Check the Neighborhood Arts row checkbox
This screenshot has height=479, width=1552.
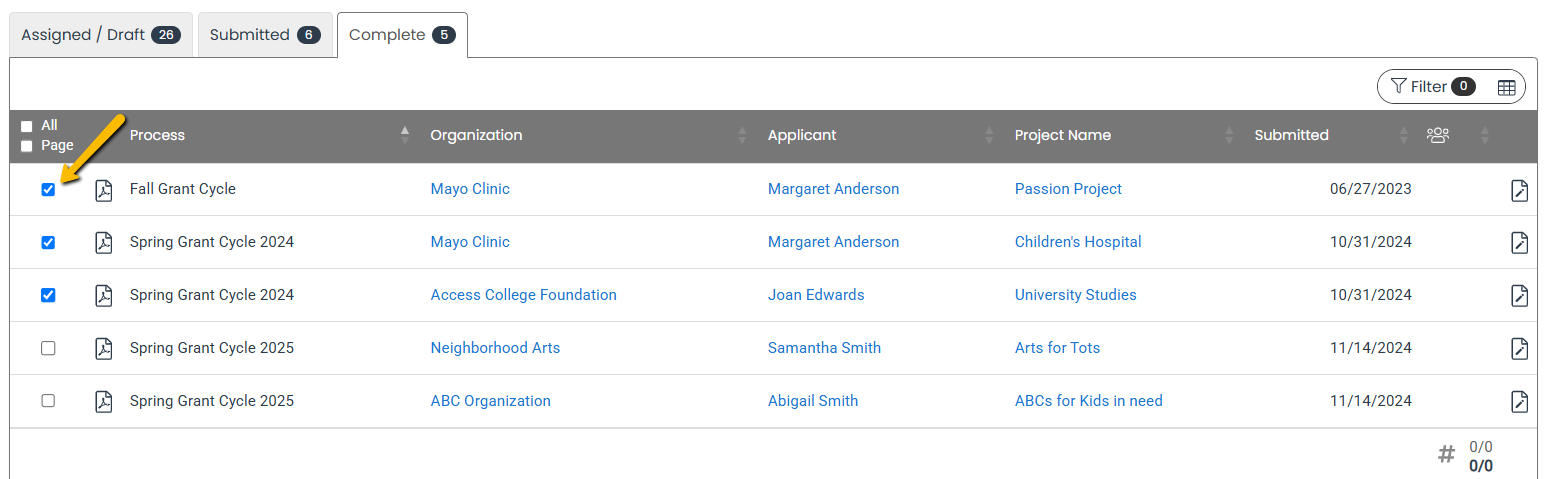(48, 348)
